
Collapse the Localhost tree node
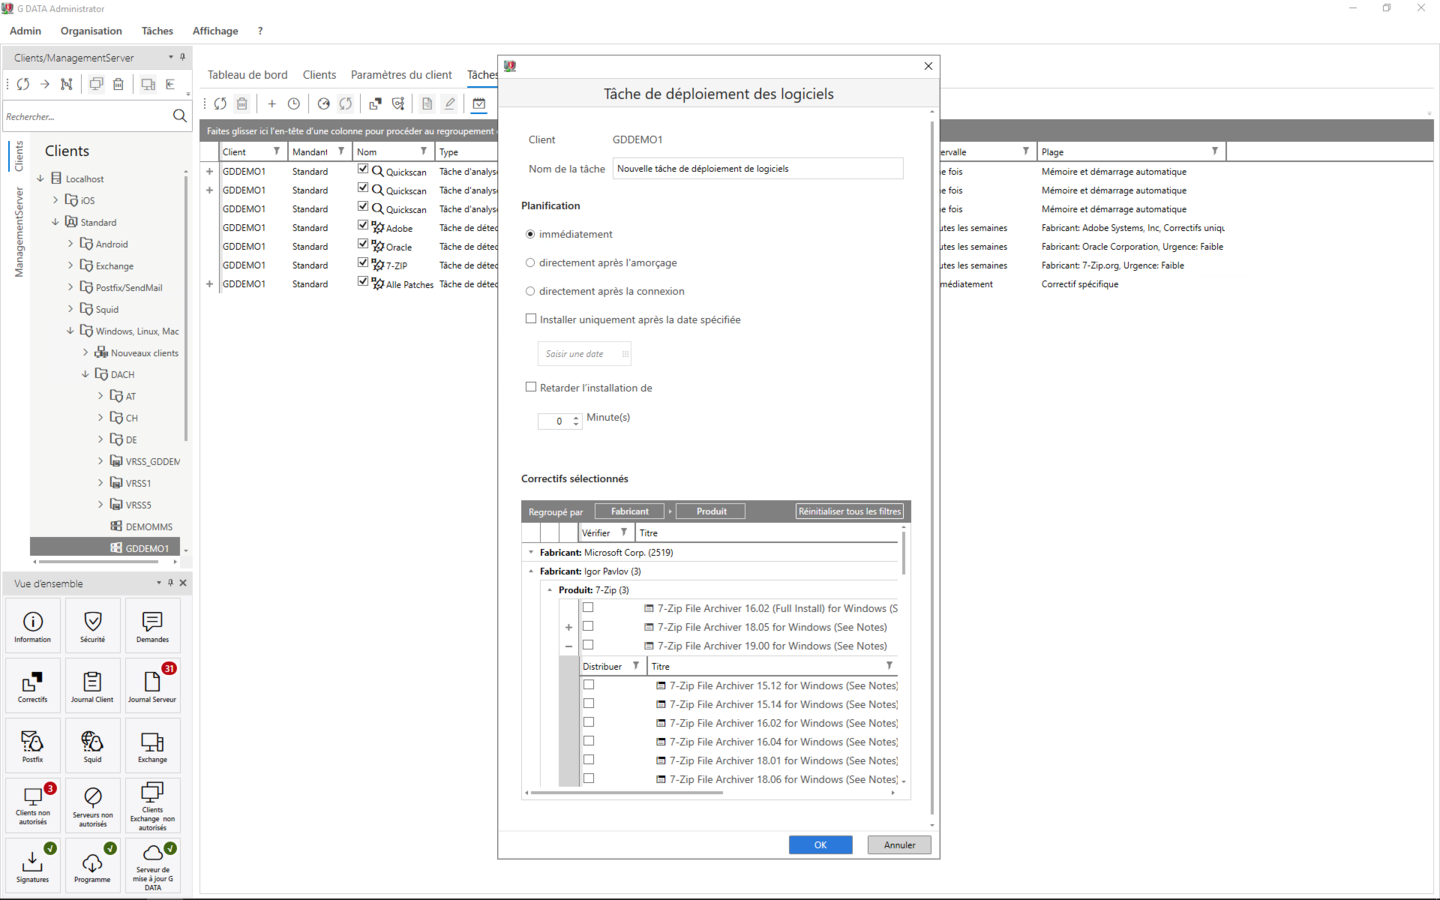[41, 178]
